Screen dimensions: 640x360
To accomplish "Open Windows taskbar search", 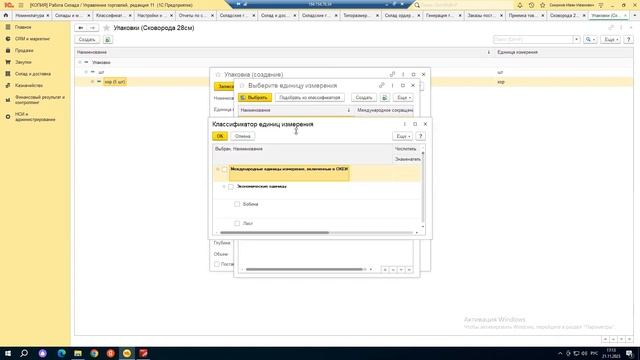I will (x=24, y=353).
